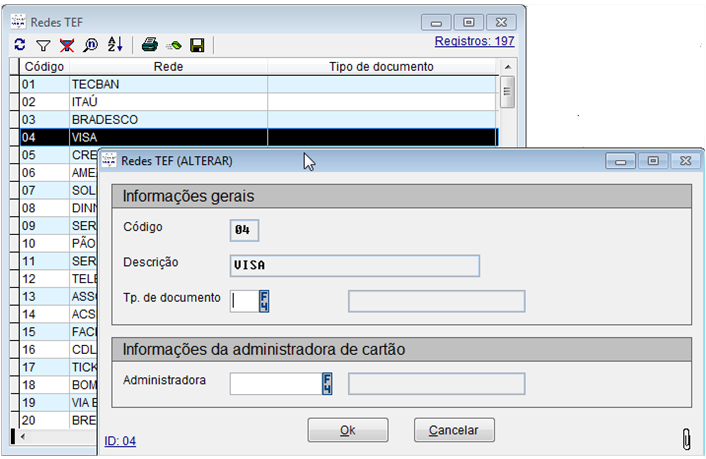Open F4 lookup for Tp. de documento
Screen dimensions: 706x459
point(264,301)
